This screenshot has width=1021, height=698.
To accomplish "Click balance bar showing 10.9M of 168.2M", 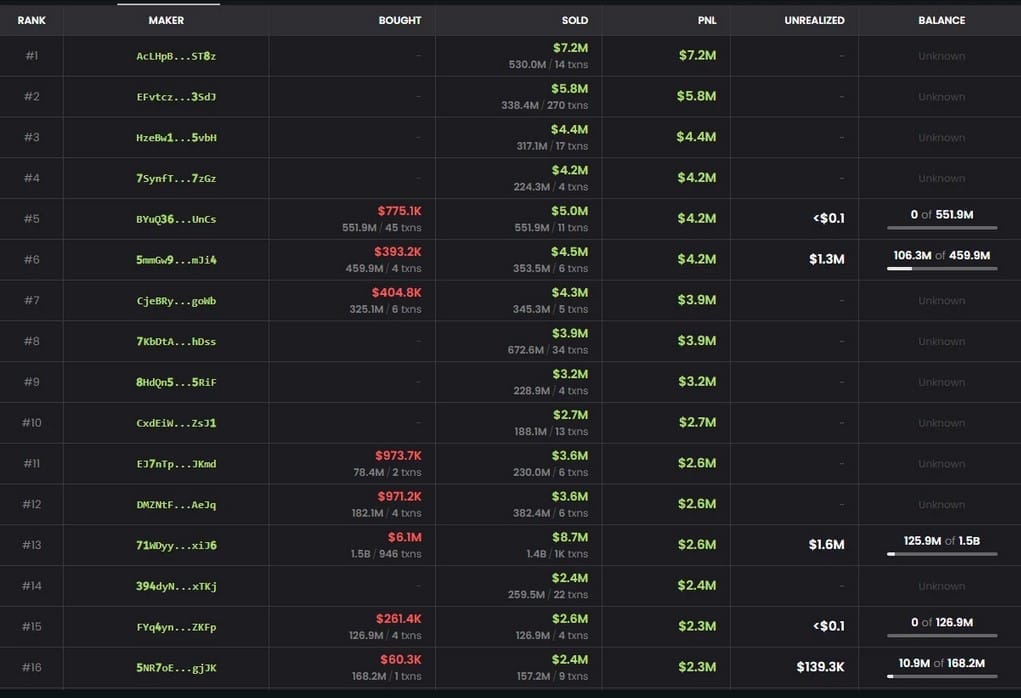I will (941, 676).
